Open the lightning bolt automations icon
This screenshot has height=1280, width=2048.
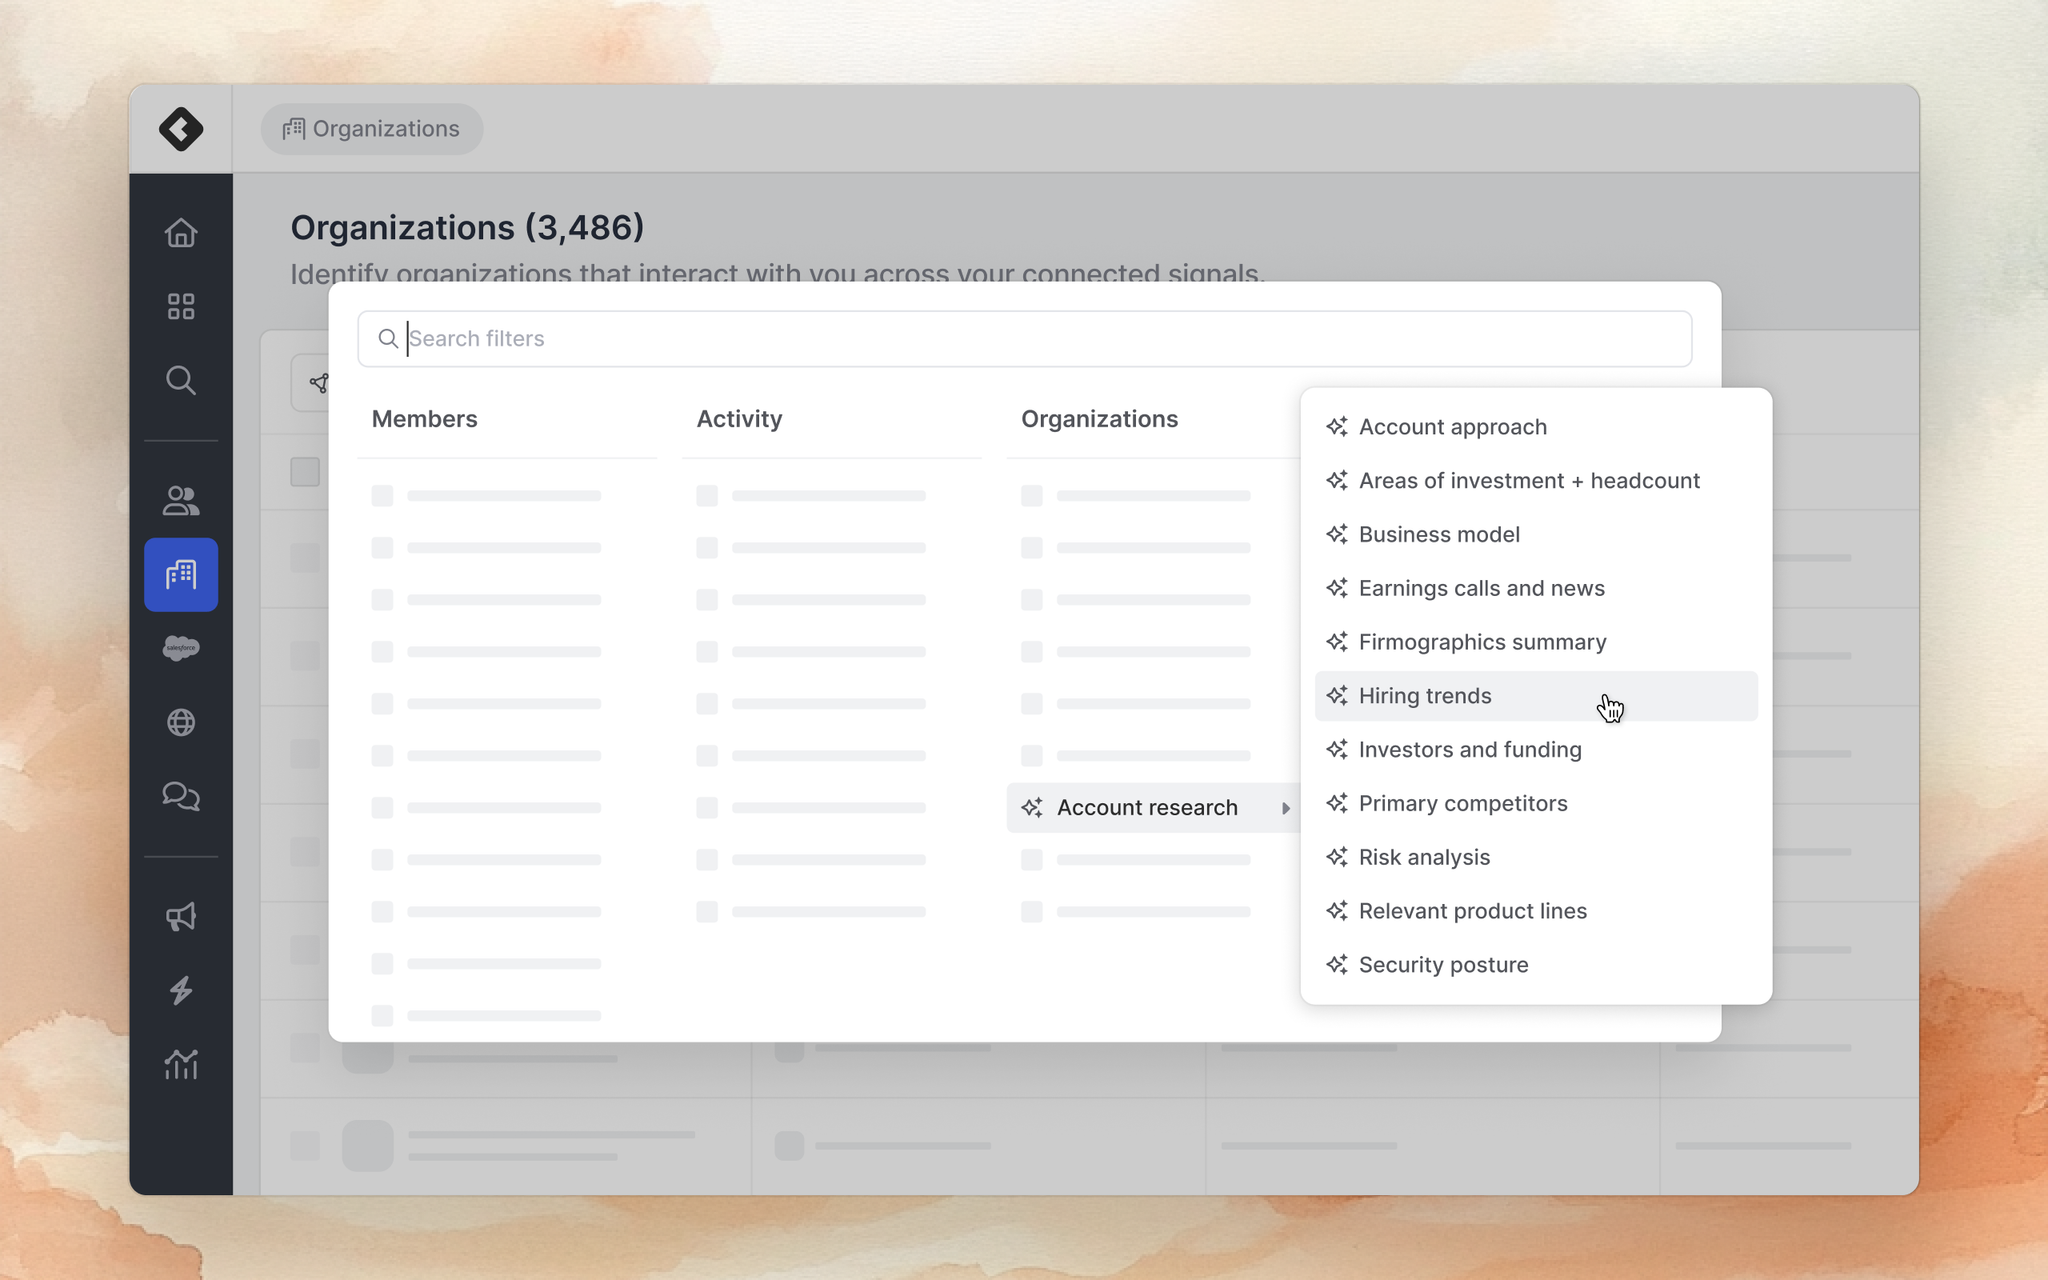click(181, 990)
